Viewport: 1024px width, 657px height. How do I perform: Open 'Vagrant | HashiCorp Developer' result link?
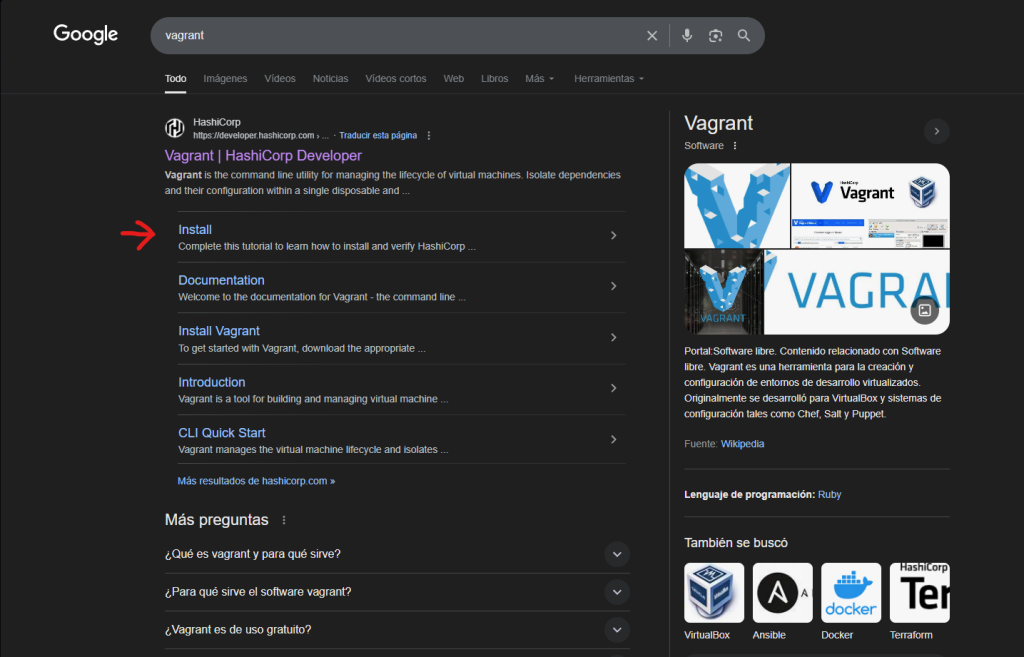[263, 156]
